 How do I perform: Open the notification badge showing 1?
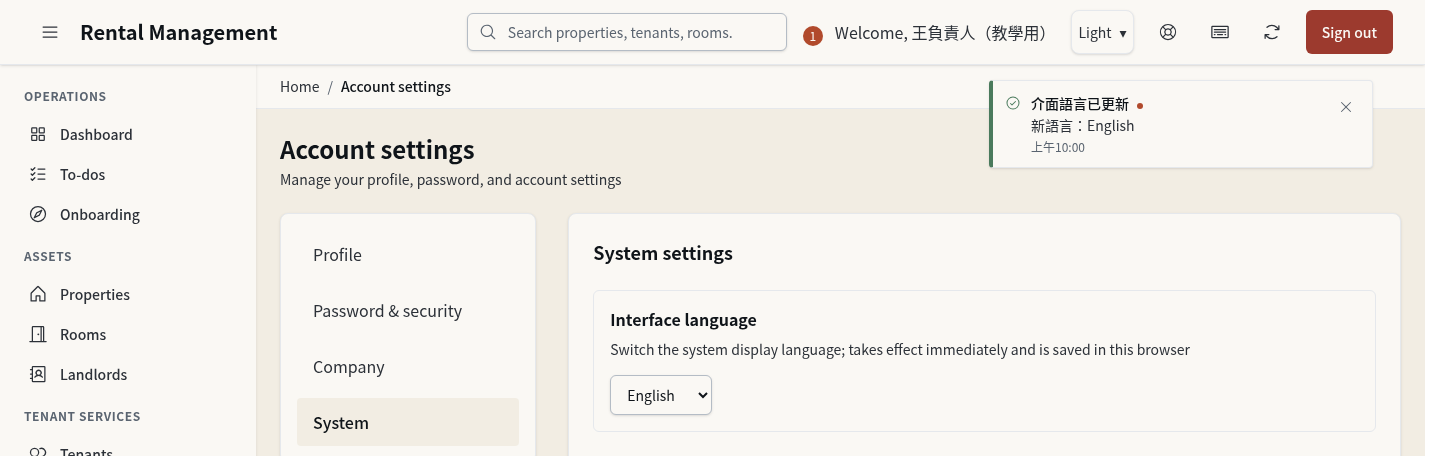tap(813, 36)
